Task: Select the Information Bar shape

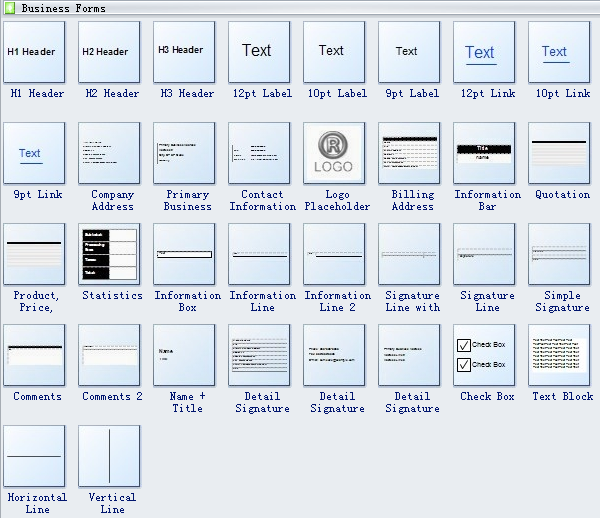Action: pos(484,153)
